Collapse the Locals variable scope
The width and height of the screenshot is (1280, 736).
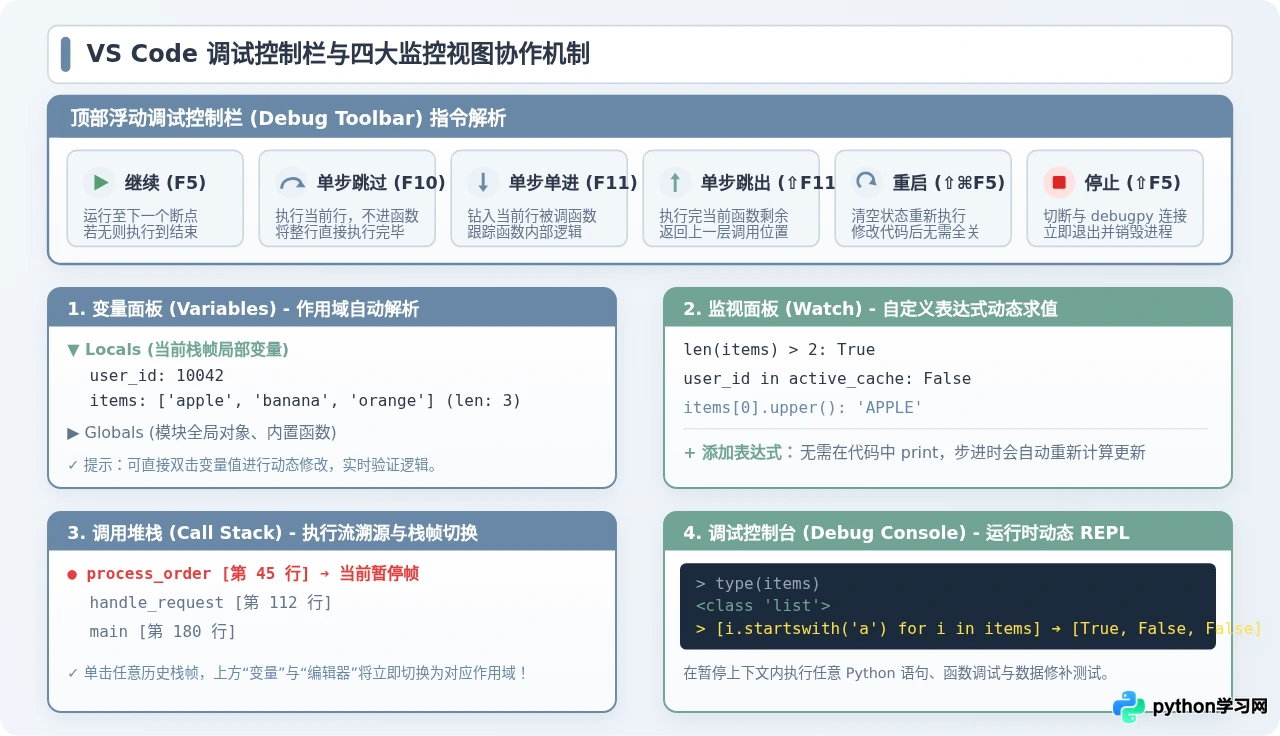point(73,349)
